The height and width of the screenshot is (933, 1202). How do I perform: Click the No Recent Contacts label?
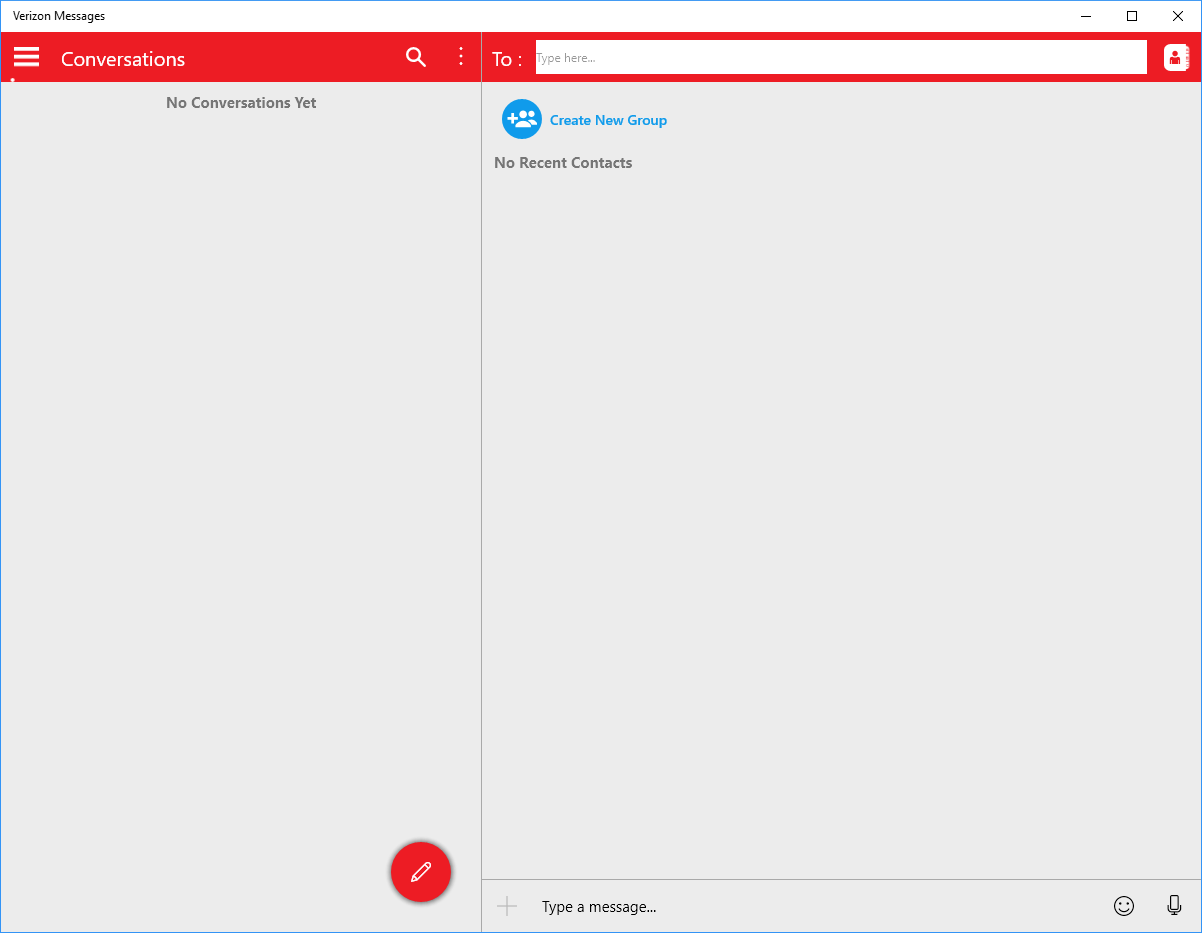pos(563,163)
